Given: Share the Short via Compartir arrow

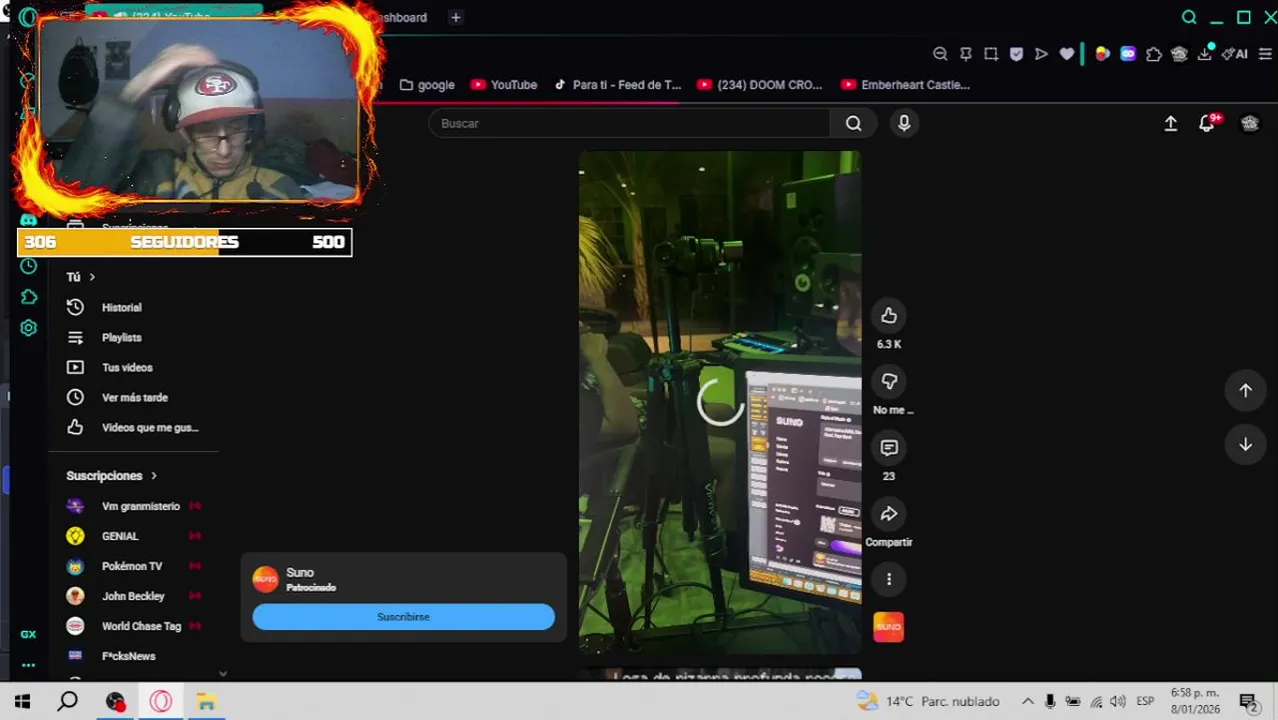Looking at the screenshot, I should coord(889,514).
